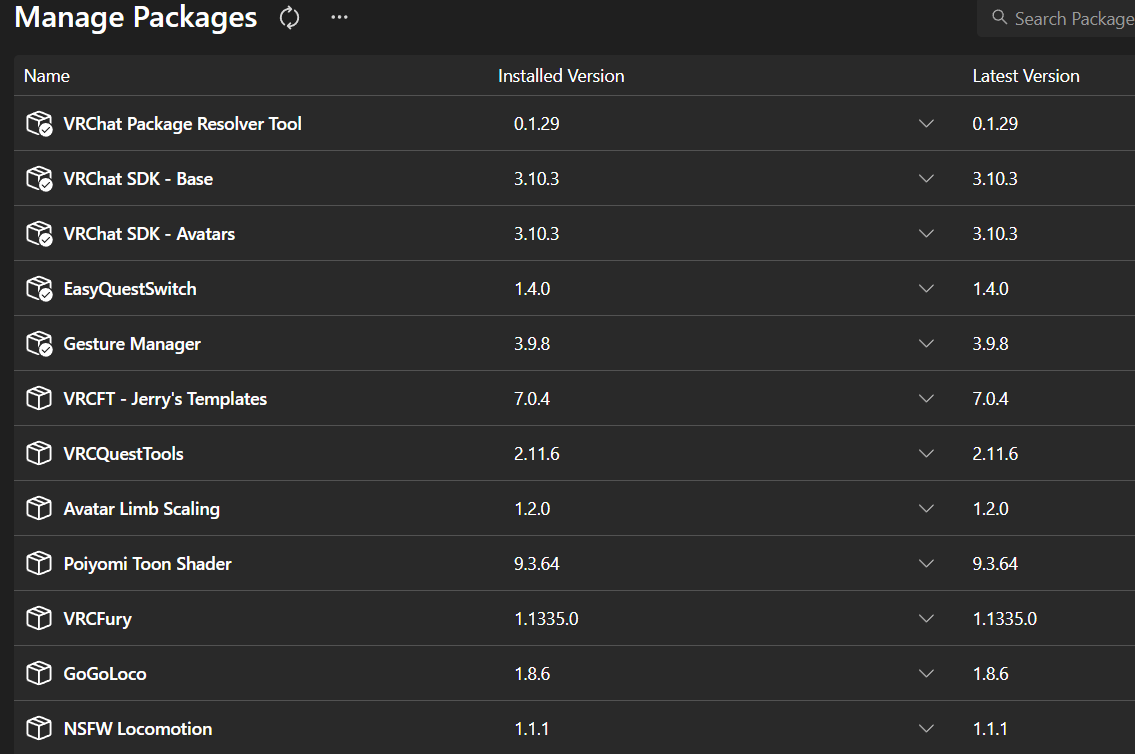Screen dimensions: 1135x754
Task: Select the EasyQuestSwitch name
Action: (130, 289)
